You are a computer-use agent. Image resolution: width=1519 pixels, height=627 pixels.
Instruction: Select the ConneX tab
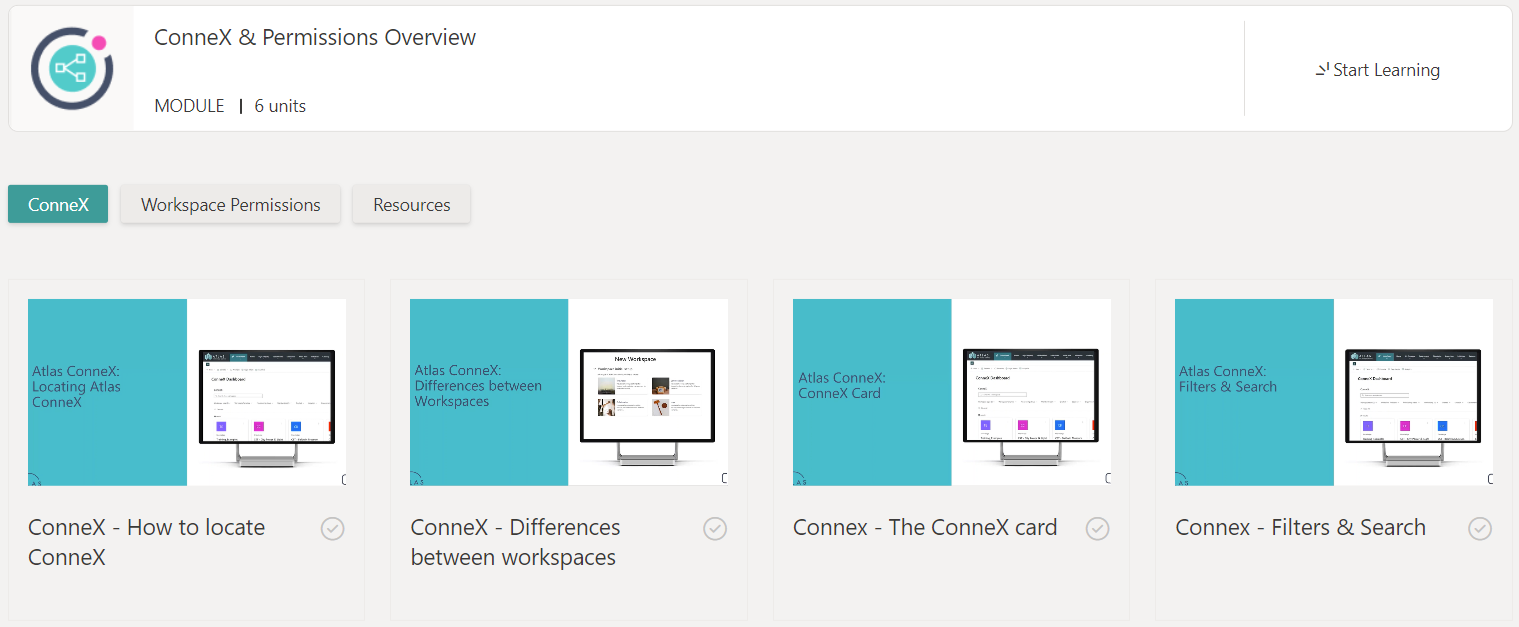pyautogui.click(x=58, y=204)
